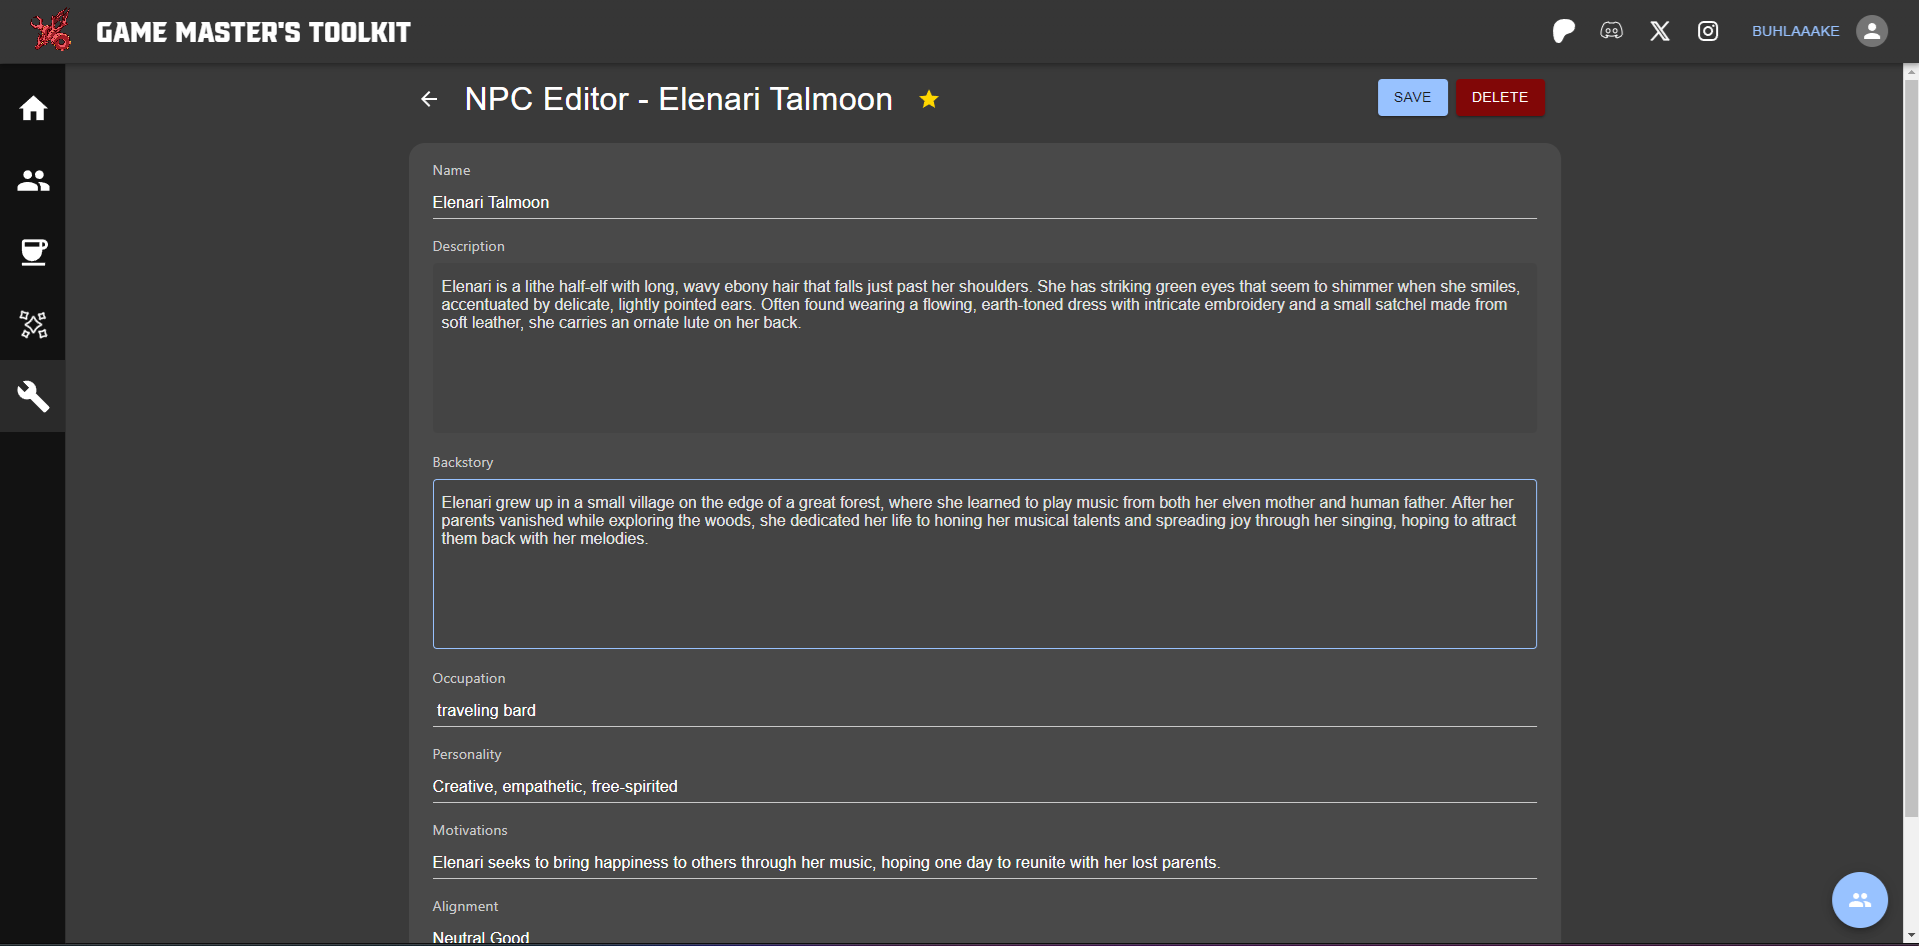1919x946 pixels.
Task: Open the BUHLAAAKE username menu
Action: pos(1795,31)
